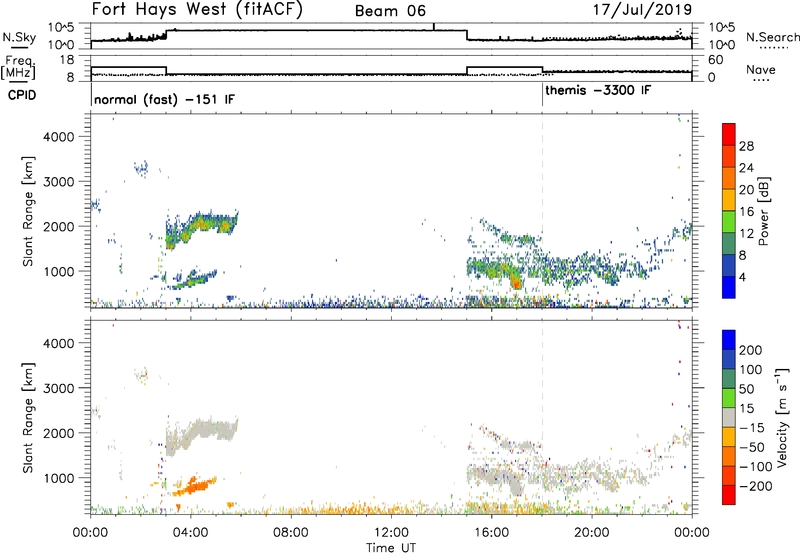Click the 'Fort Hays West (fitACF)' title
Screen dimensions: 800x554
(x=197, y=10)
